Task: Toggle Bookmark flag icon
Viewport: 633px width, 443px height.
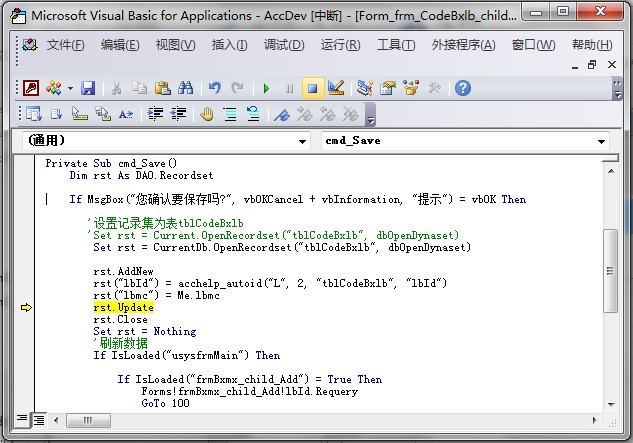Action: tap(282, 114)
